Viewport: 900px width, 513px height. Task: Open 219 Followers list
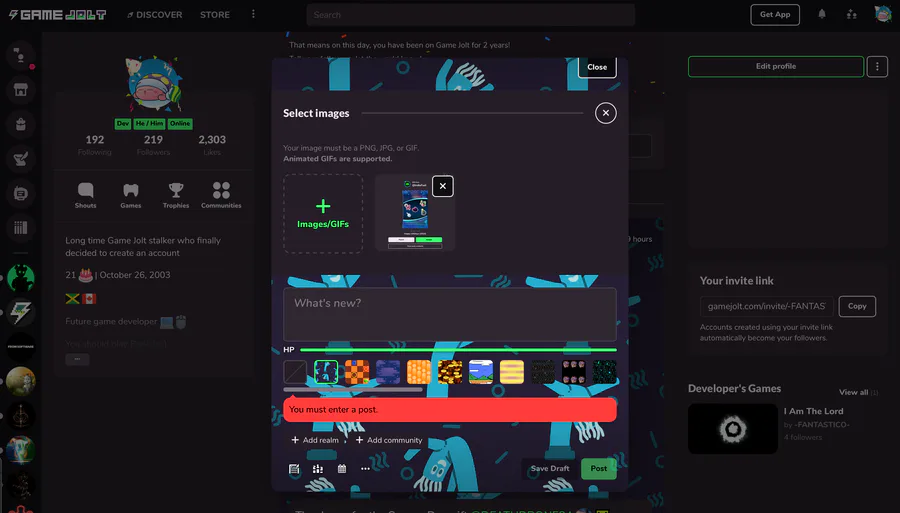pos(153,145)
